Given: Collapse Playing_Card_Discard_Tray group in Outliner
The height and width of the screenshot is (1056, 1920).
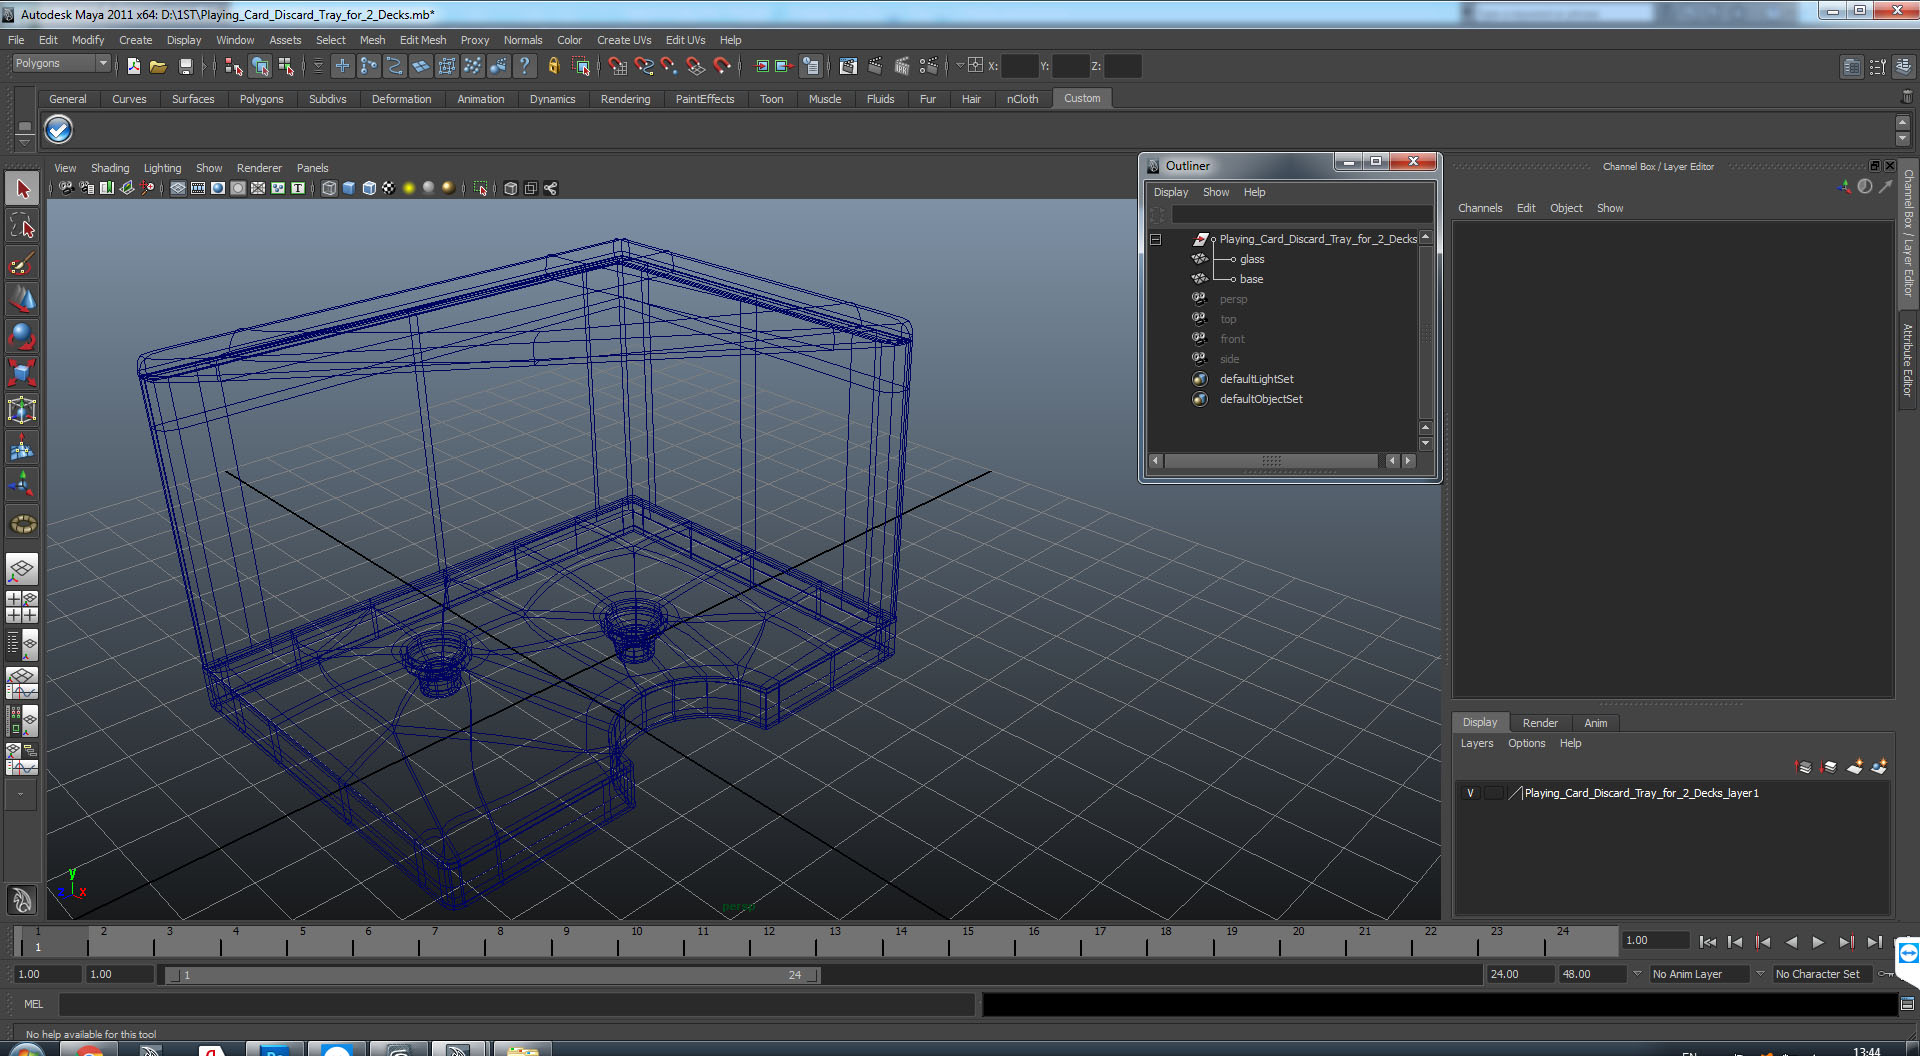Looking at the screenshot, I should tap(1155, 239).
